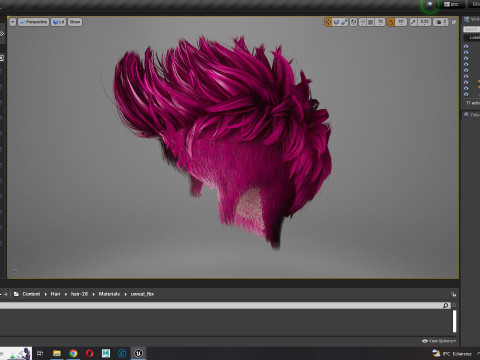Expand arrow after Hair breadcrumb
Screen dimensions: 480x360
(66, 294)
